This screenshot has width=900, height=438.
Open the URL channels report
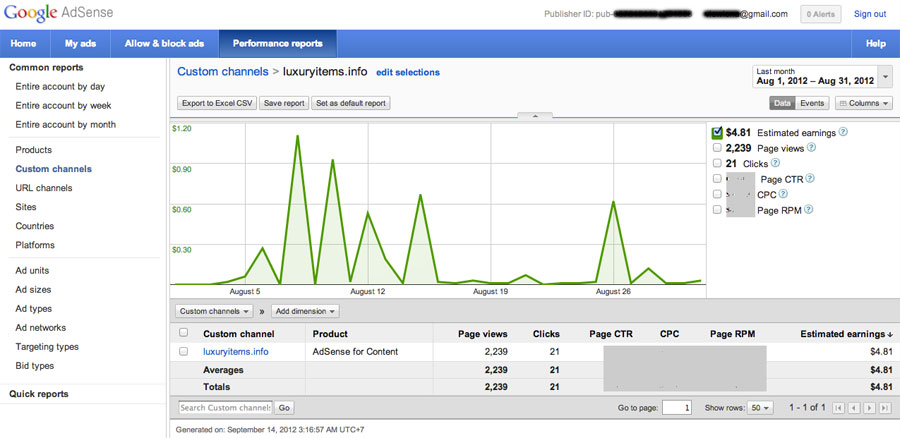coord(44,188)
